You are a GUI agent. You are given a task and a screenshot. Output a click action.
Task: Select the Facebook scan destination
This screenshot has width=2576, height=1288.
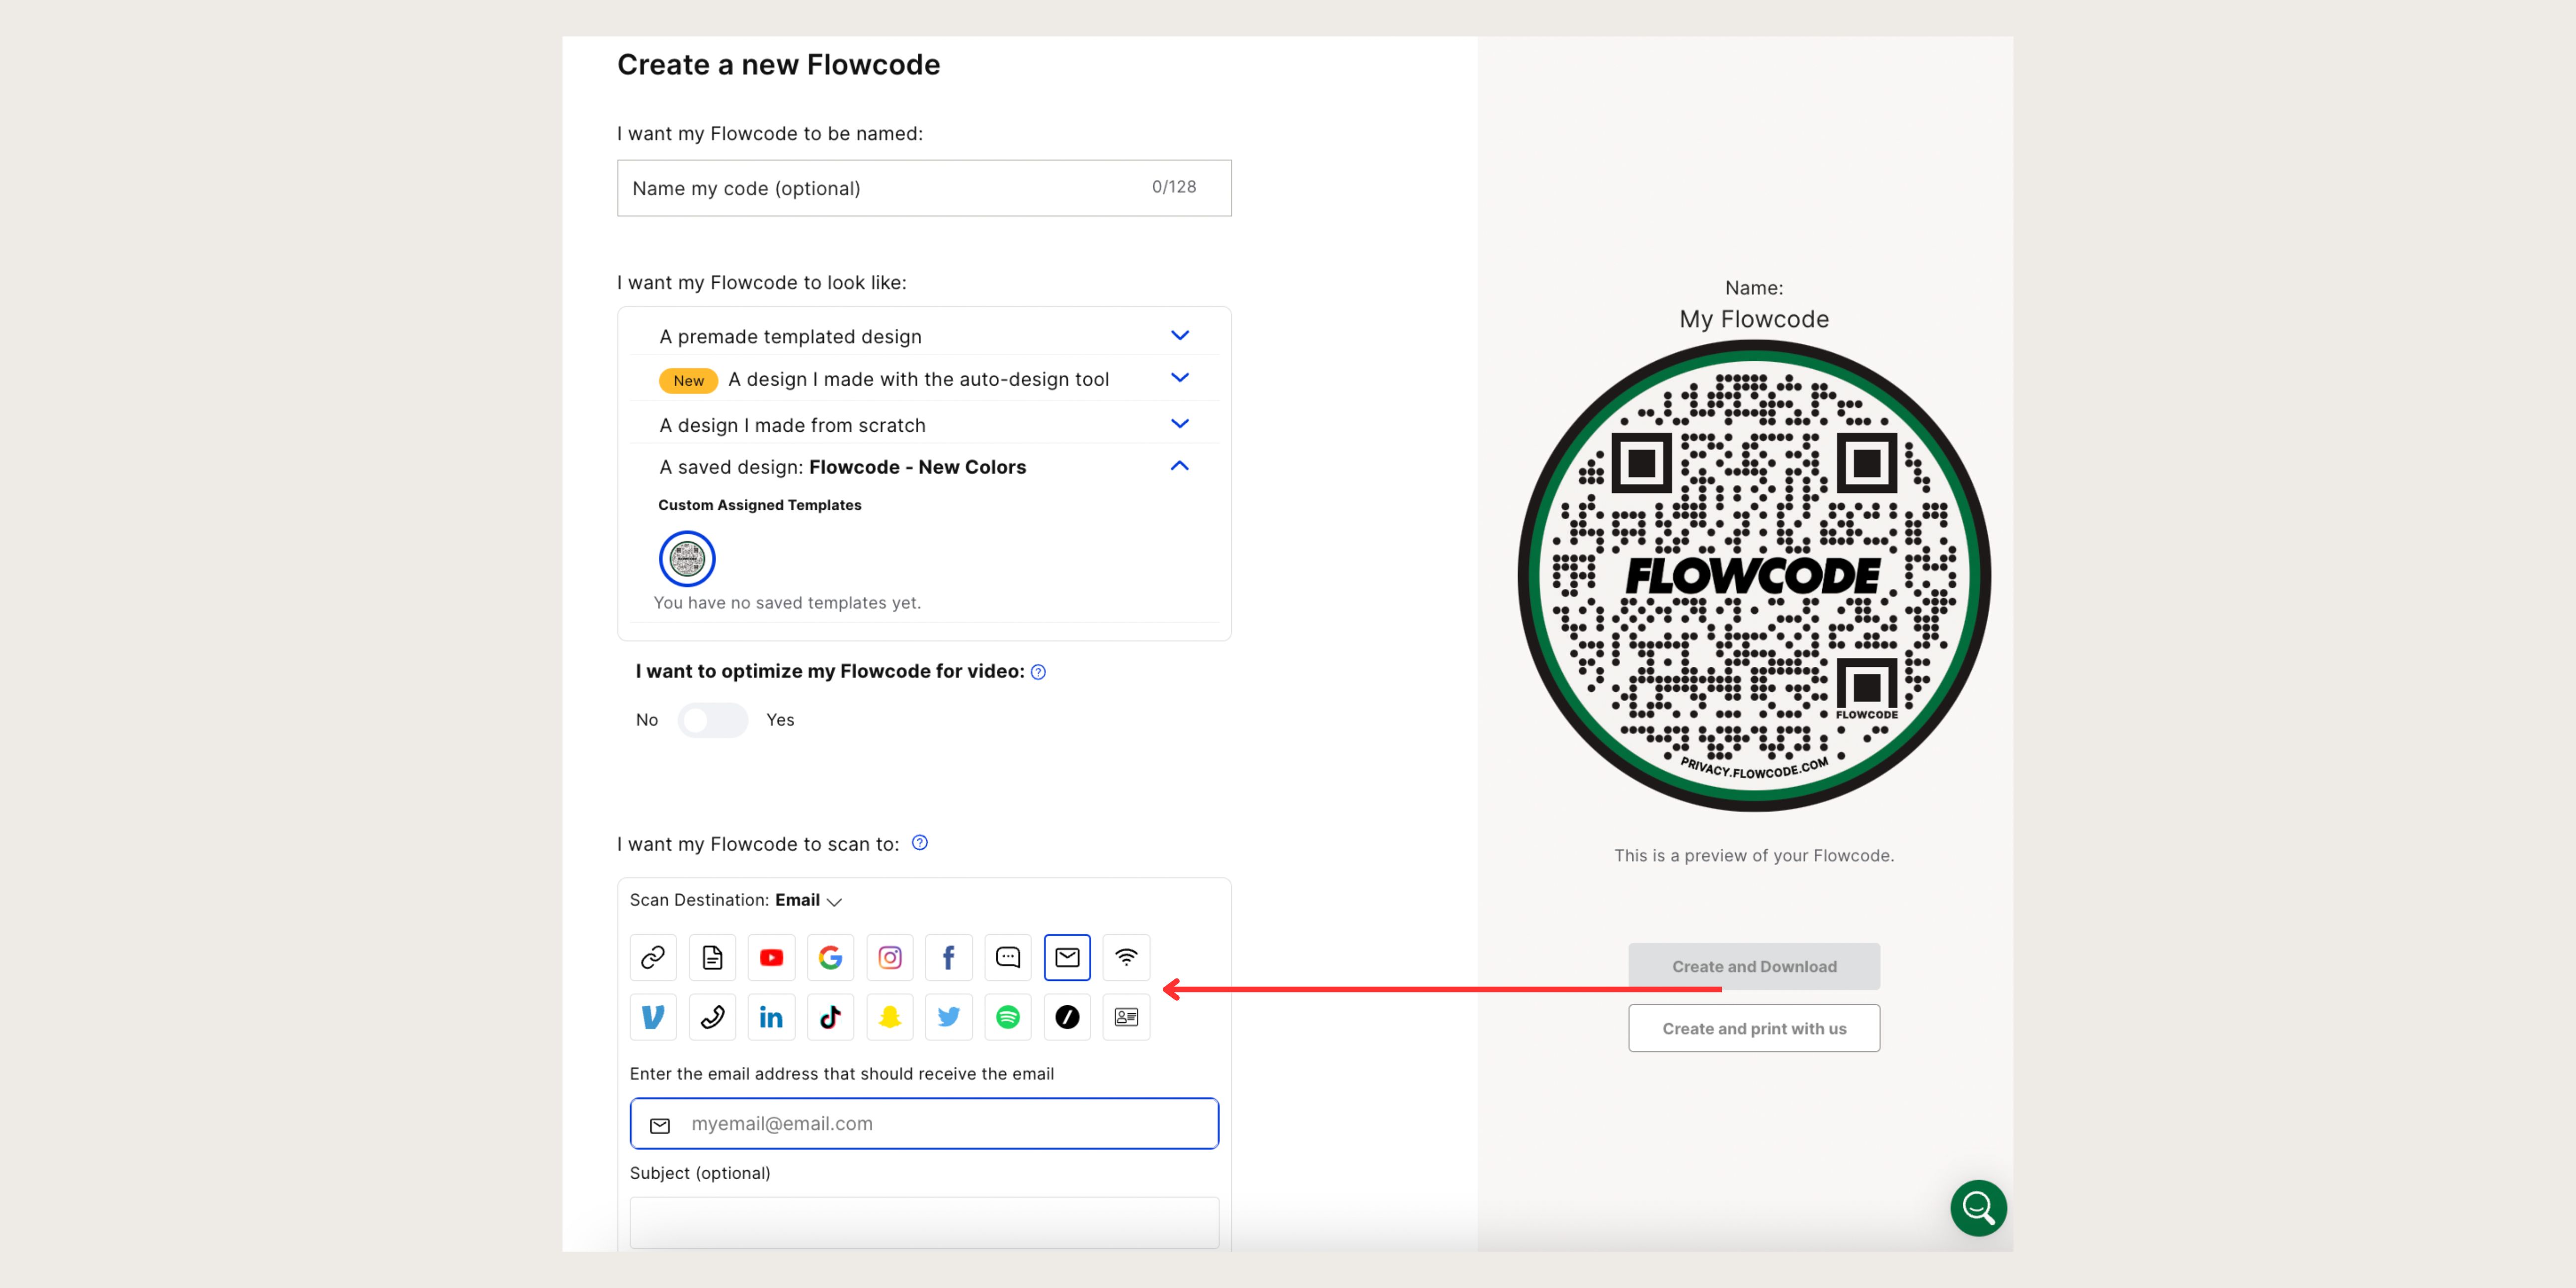948,957
